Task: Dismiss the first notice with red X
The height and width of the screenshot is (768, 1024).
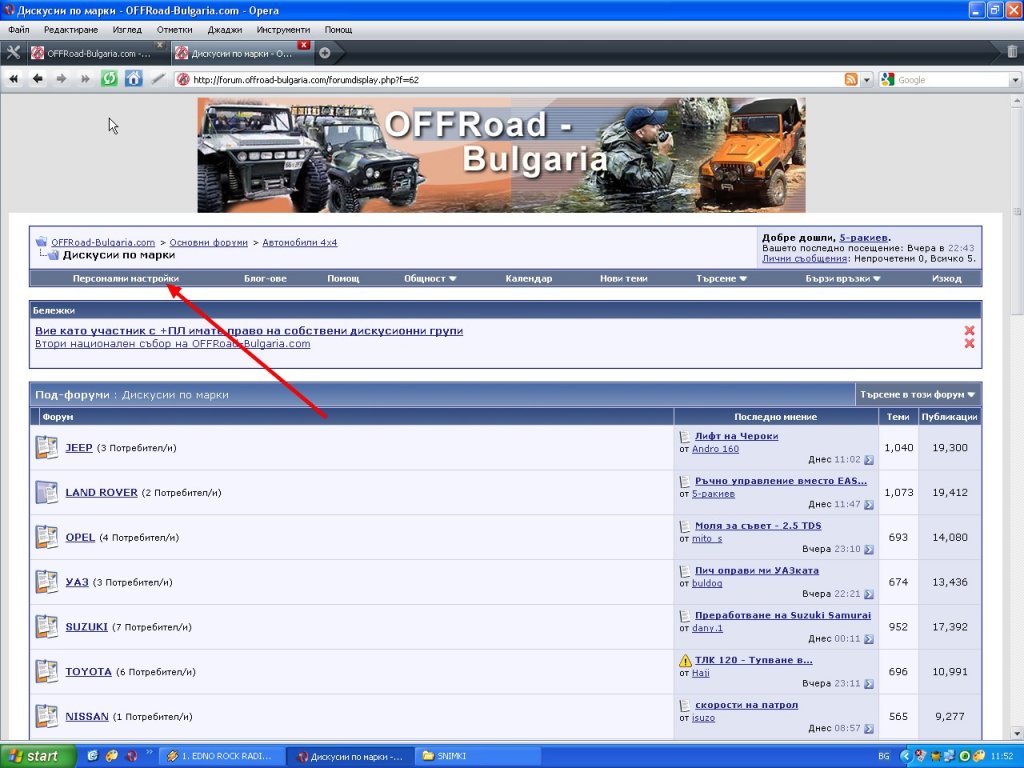Action: pos(968,331)
